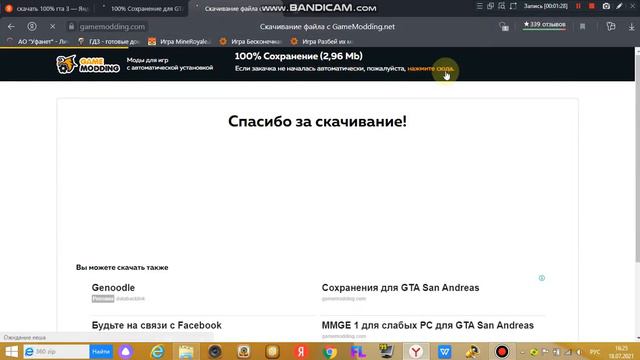Take a screenshot with the Bandicam camera icon

point(606,6)
